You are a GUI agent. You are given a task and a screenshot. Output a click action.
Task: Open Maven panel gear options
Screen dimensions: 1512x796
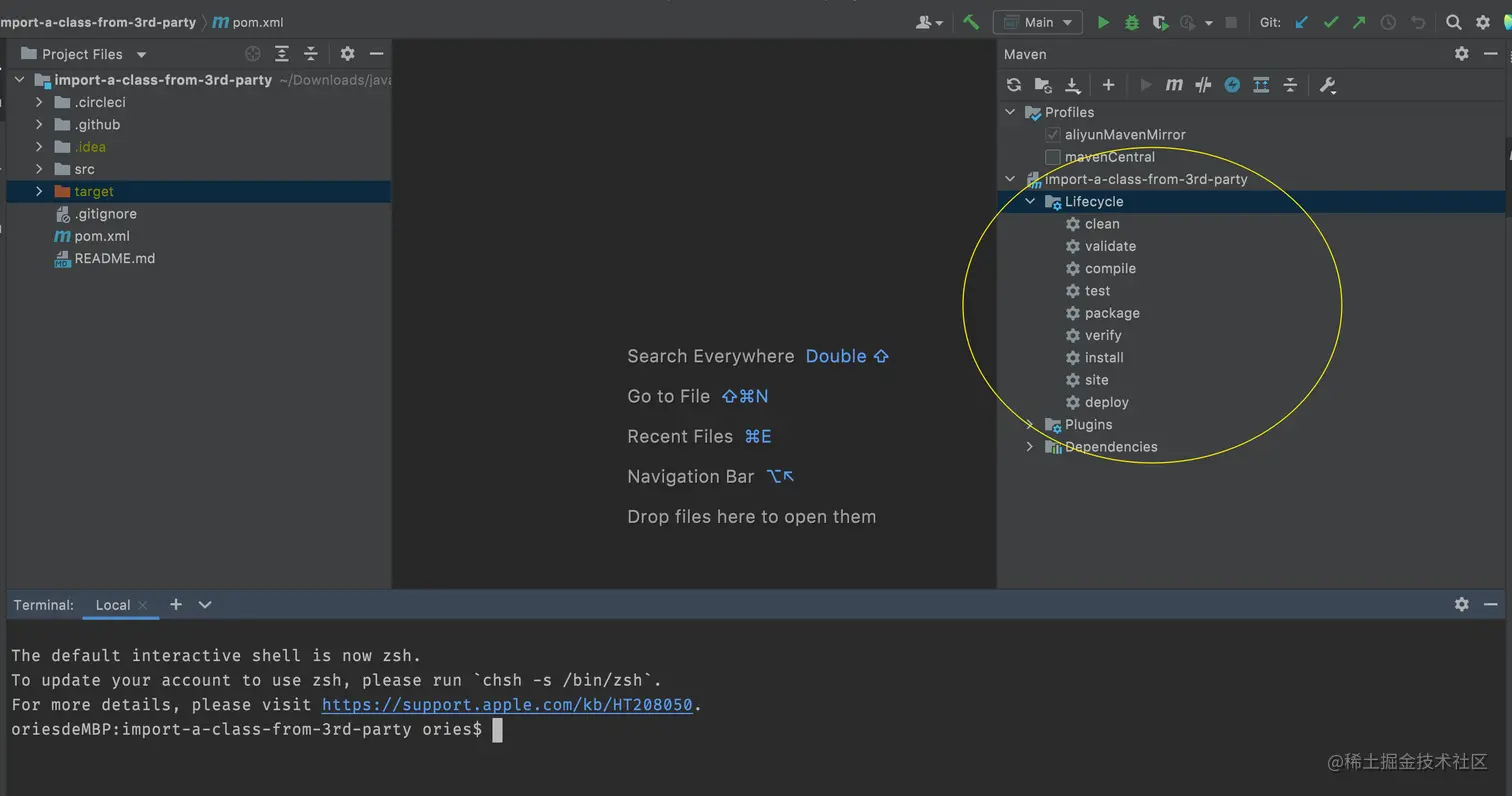[x=1462, y=54]
